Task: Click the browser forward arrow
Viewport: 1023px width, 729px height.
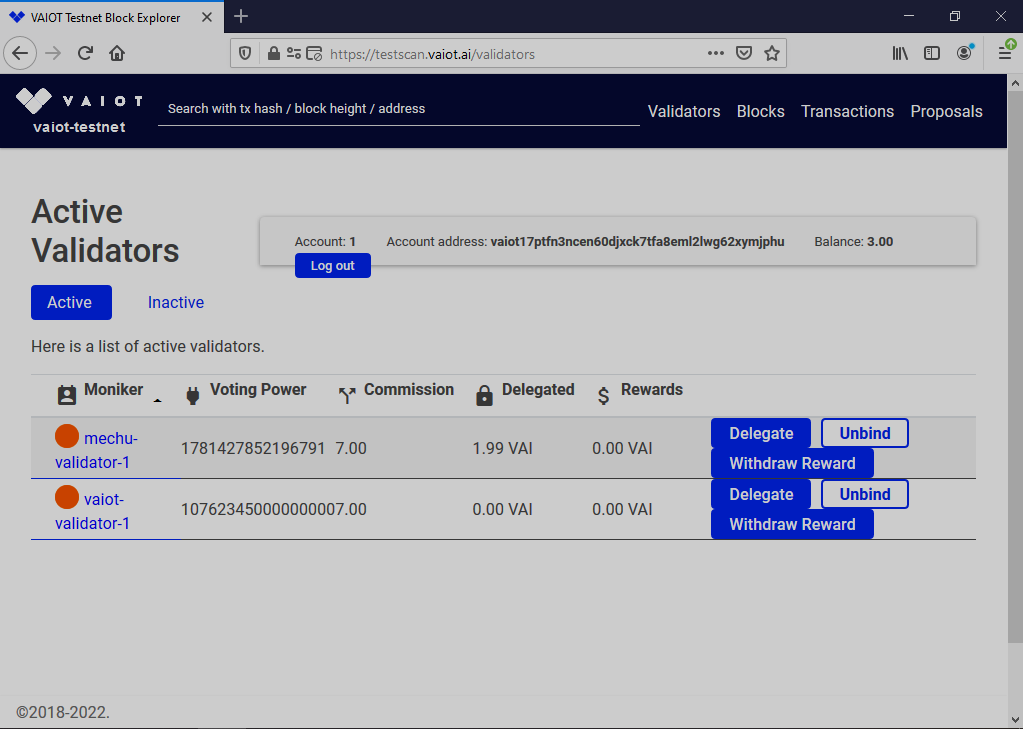Action: coord(53,53)
